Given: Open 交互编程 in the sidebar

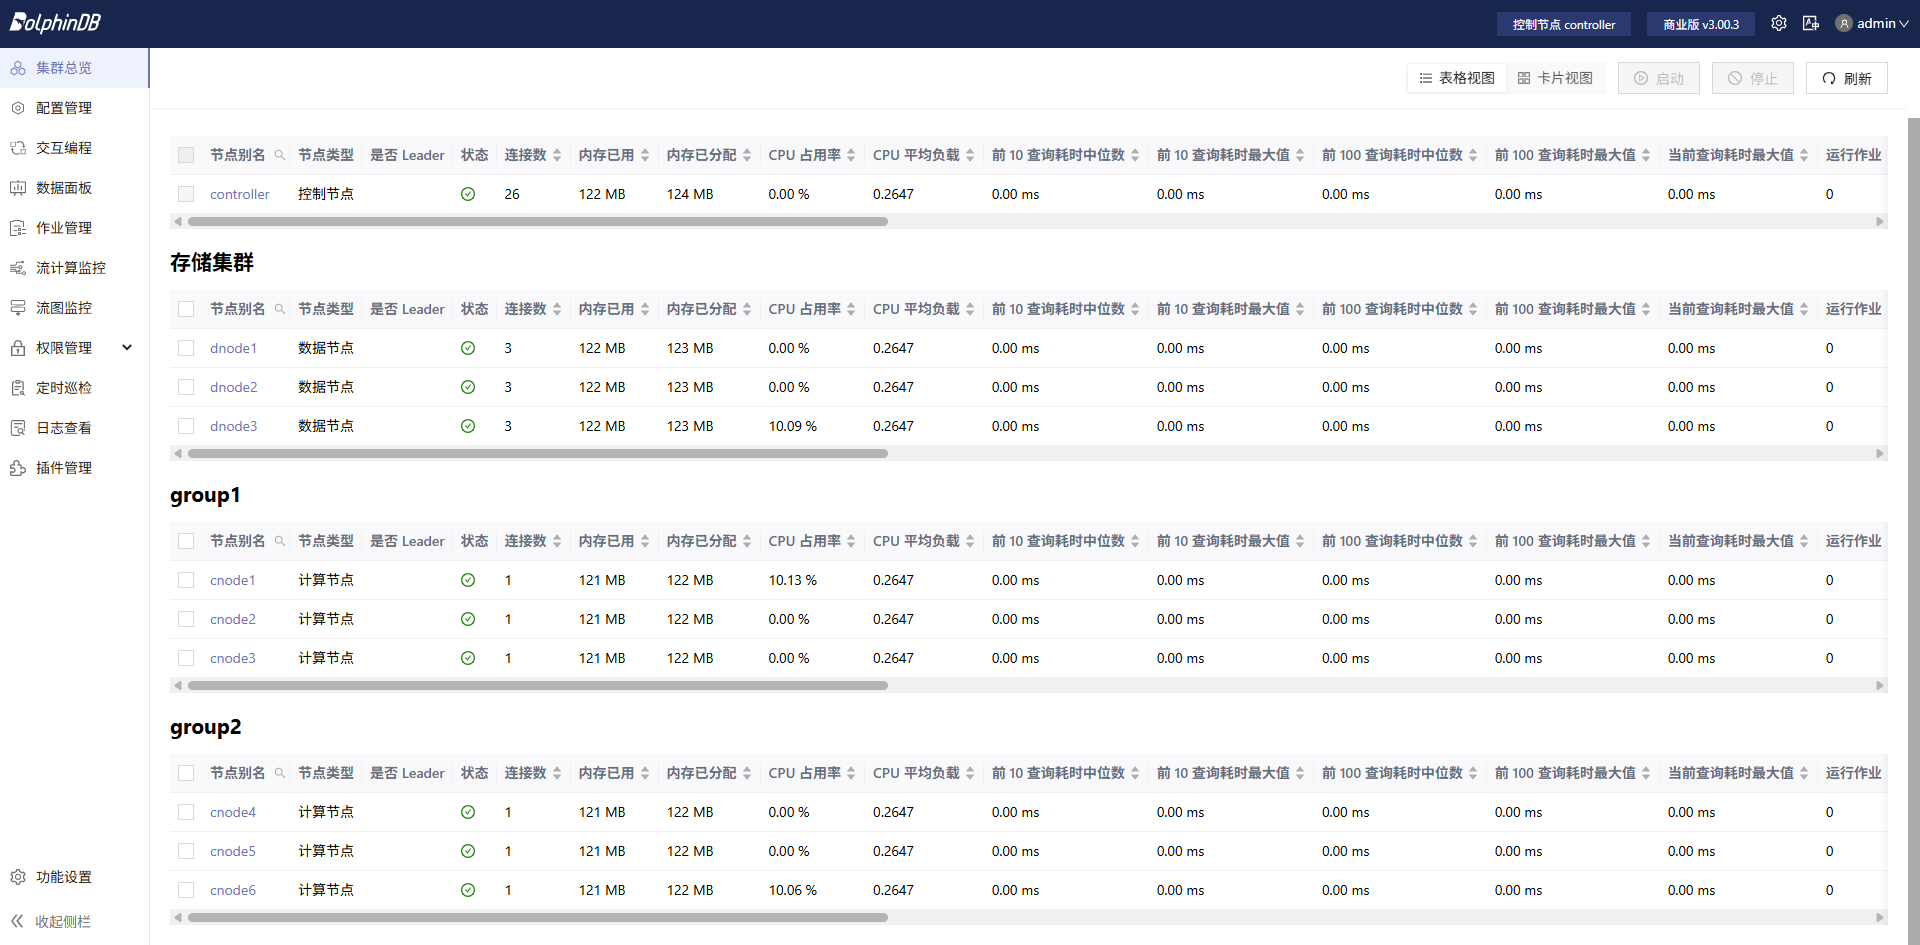Looking at the screenshot, I should tap(64, 148).
